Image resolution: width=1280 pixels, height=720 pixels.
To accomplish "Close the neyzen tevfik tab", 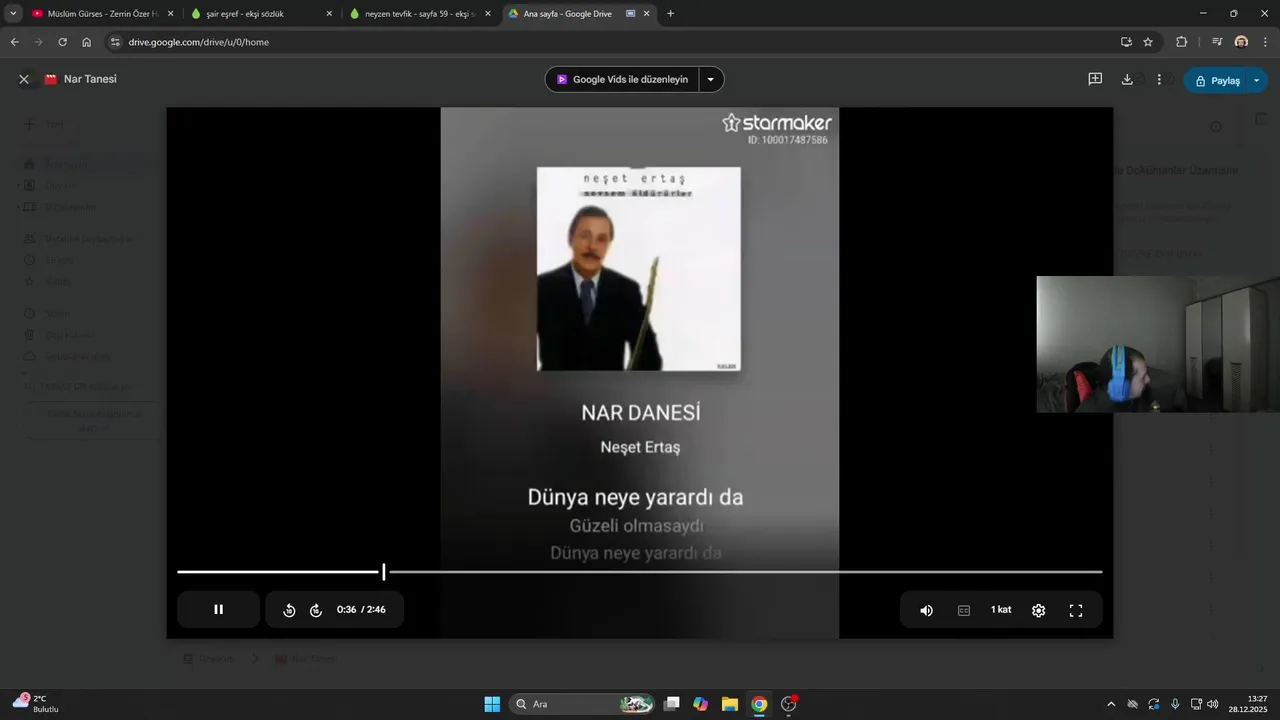I will pyautogui.click(x=488, y=14).
